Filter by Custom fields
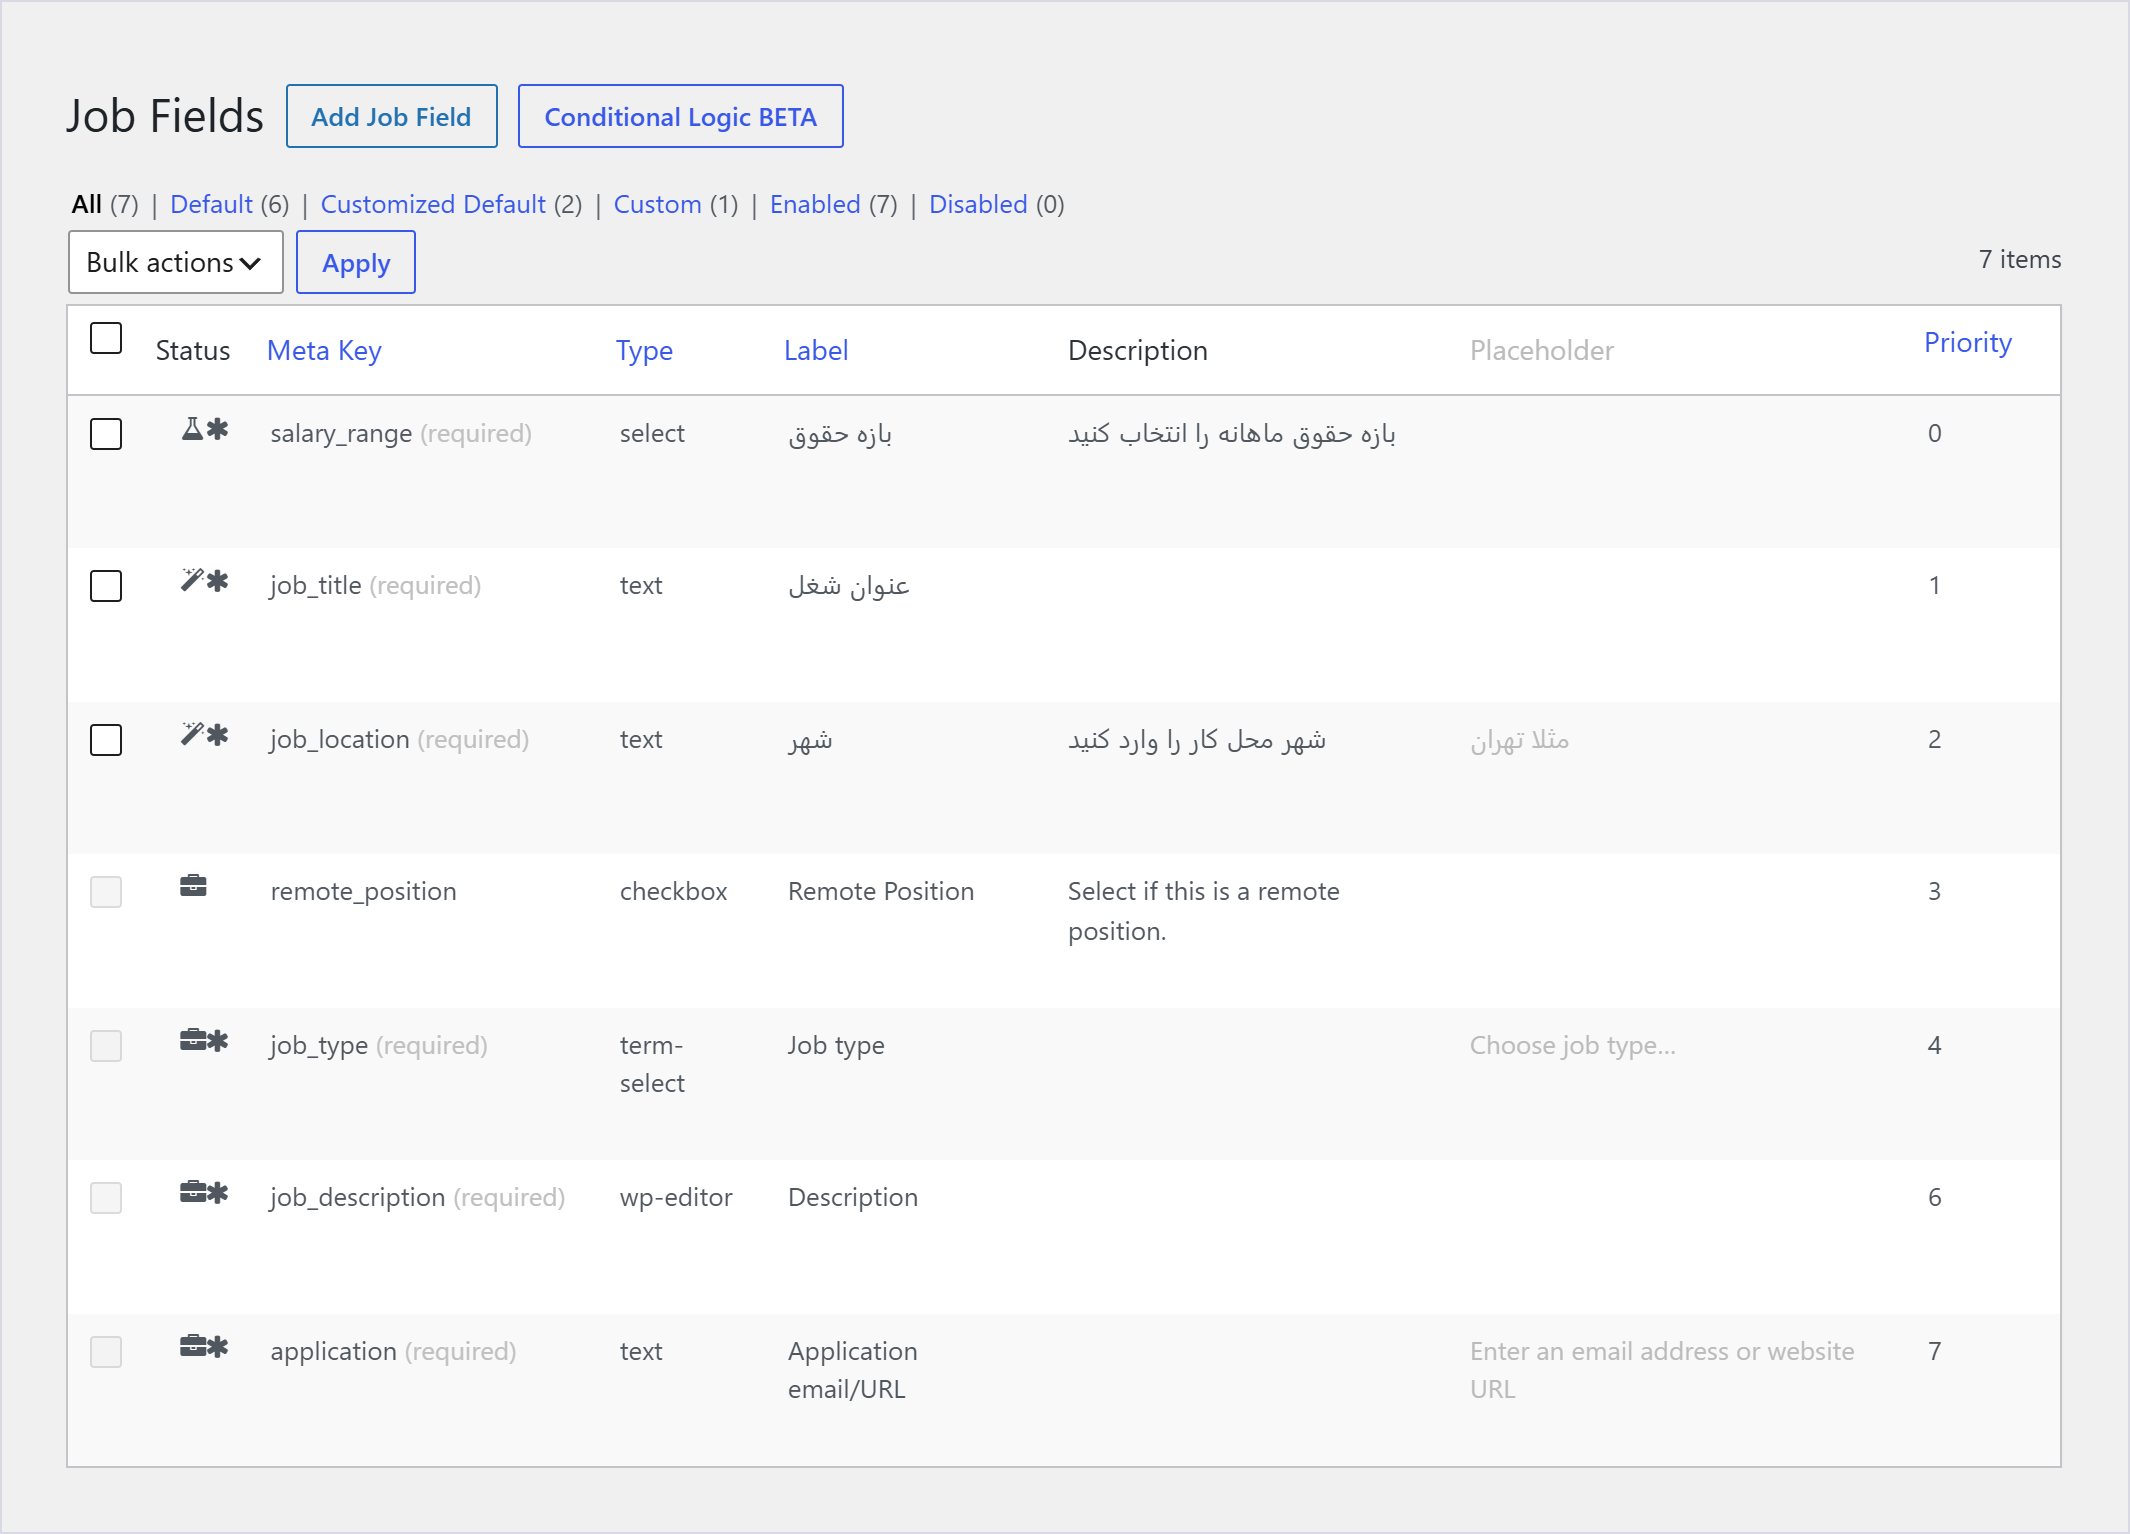Image resolution: width=2130 pixels, height=1534 pixels. point(657,204)
